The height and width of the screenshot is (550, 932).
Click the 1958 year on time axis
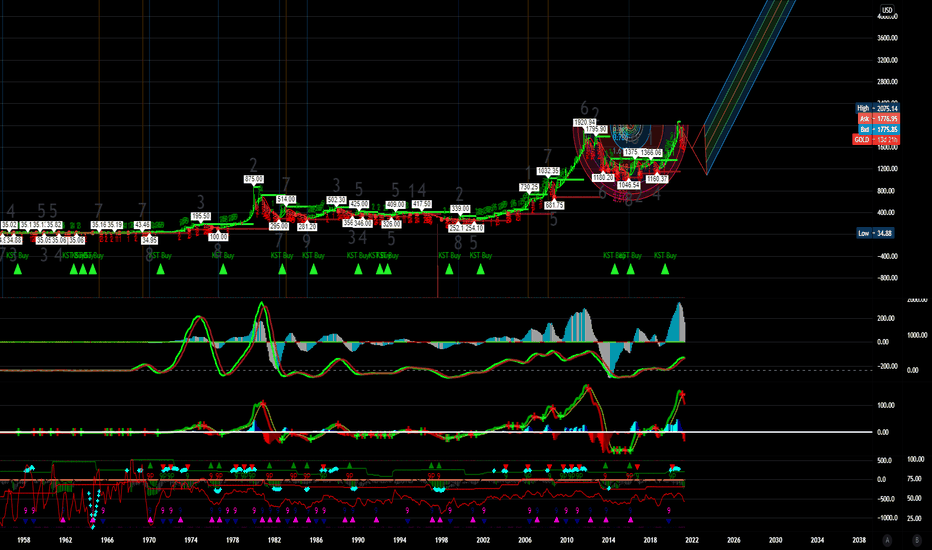click(x=24, y=540)
